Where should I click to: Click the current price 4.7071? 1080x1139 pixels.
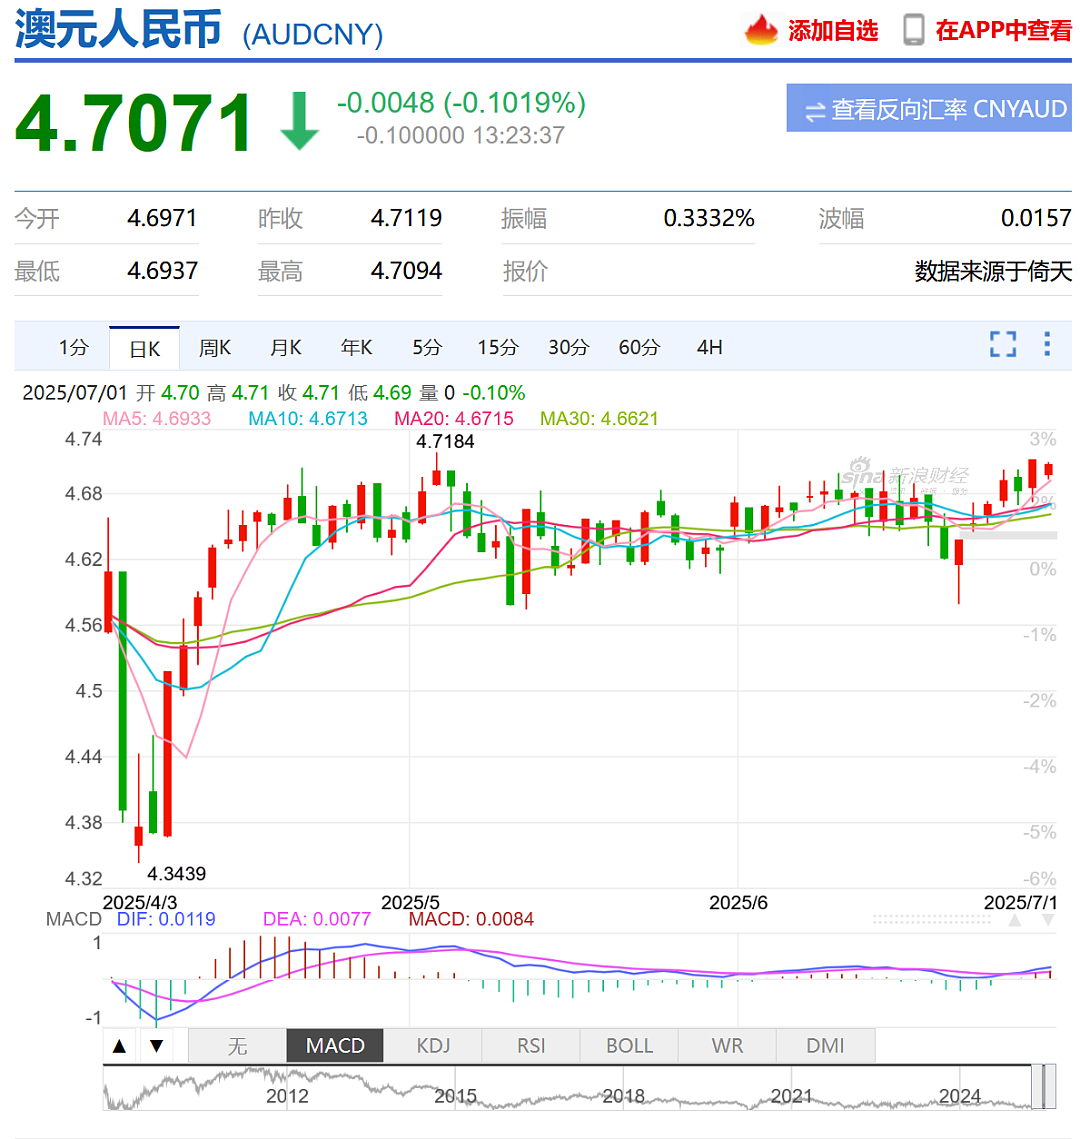pos(134,123)
